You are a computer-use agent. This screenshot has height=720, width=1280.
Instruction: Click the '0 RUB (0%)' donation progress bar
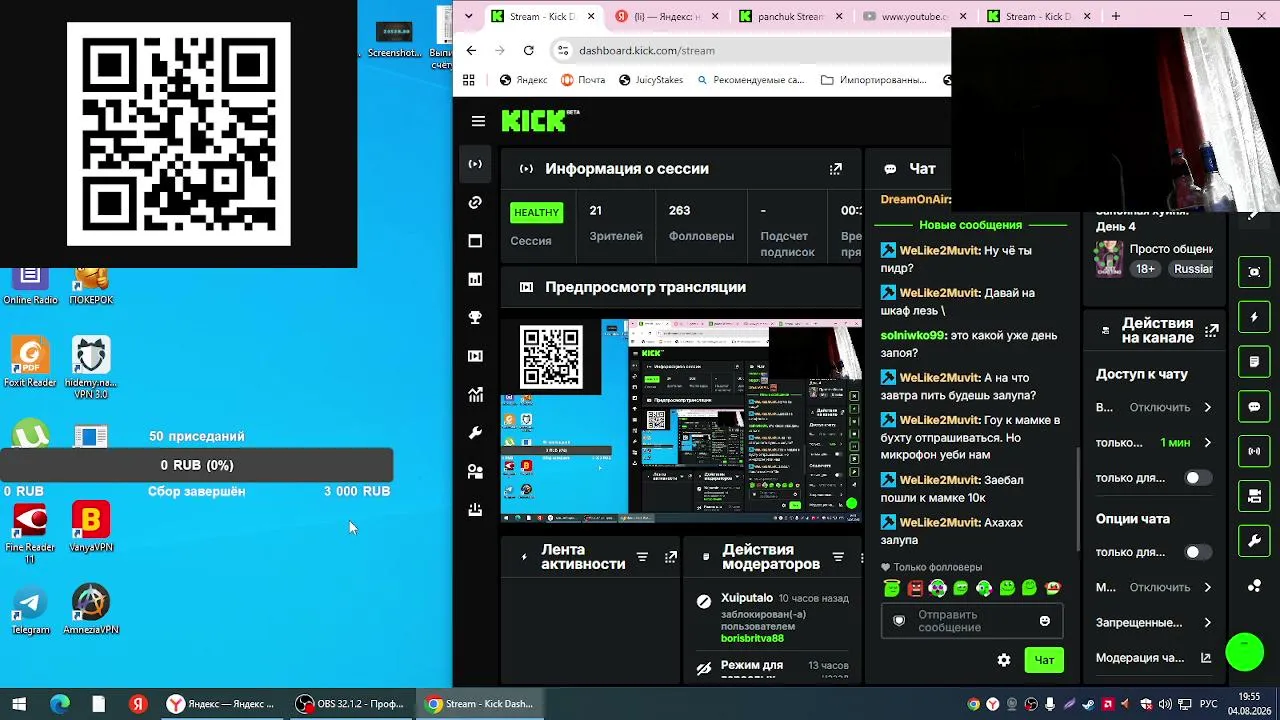point(197,465)
